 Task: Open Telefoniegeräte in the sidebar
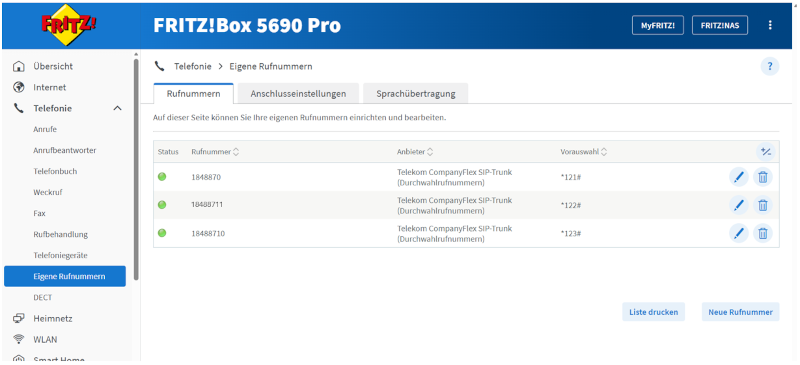(60, 255)
